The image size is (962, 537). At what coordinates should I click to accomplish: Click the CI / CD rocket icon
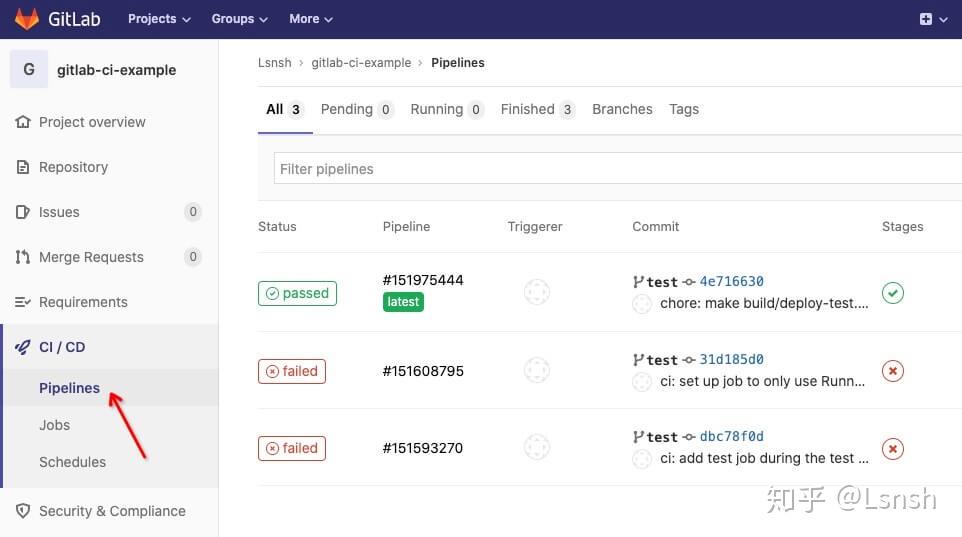click(x=23, y=347)
